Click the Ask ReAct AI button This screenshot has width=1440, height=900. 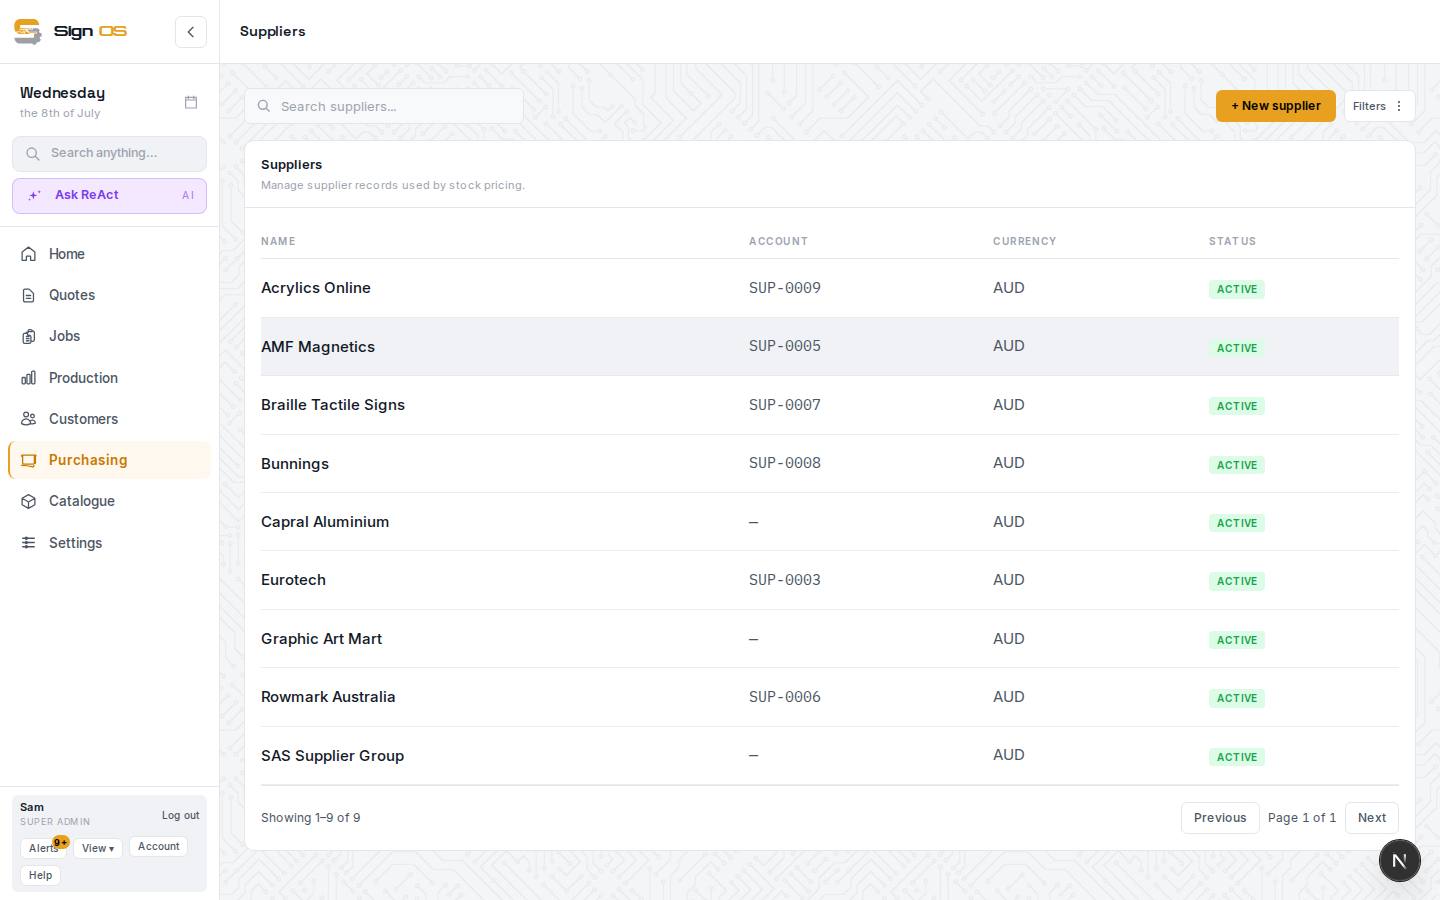click(110, 196)
